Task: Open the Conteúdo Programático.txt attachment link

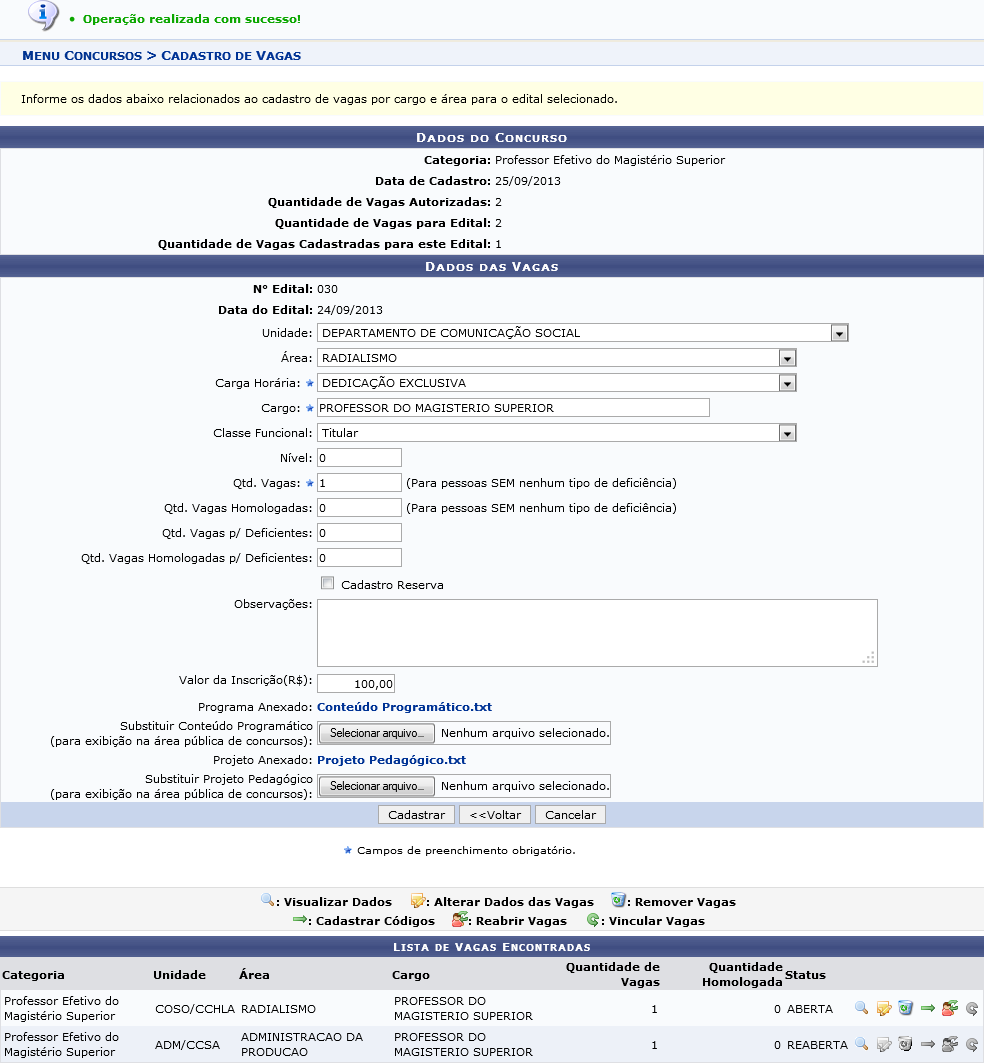Action: pos(404,707)
